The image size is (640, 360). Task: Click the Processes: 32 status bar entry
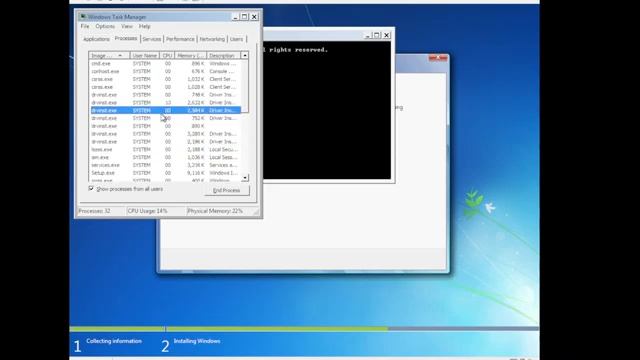[101, 211]
